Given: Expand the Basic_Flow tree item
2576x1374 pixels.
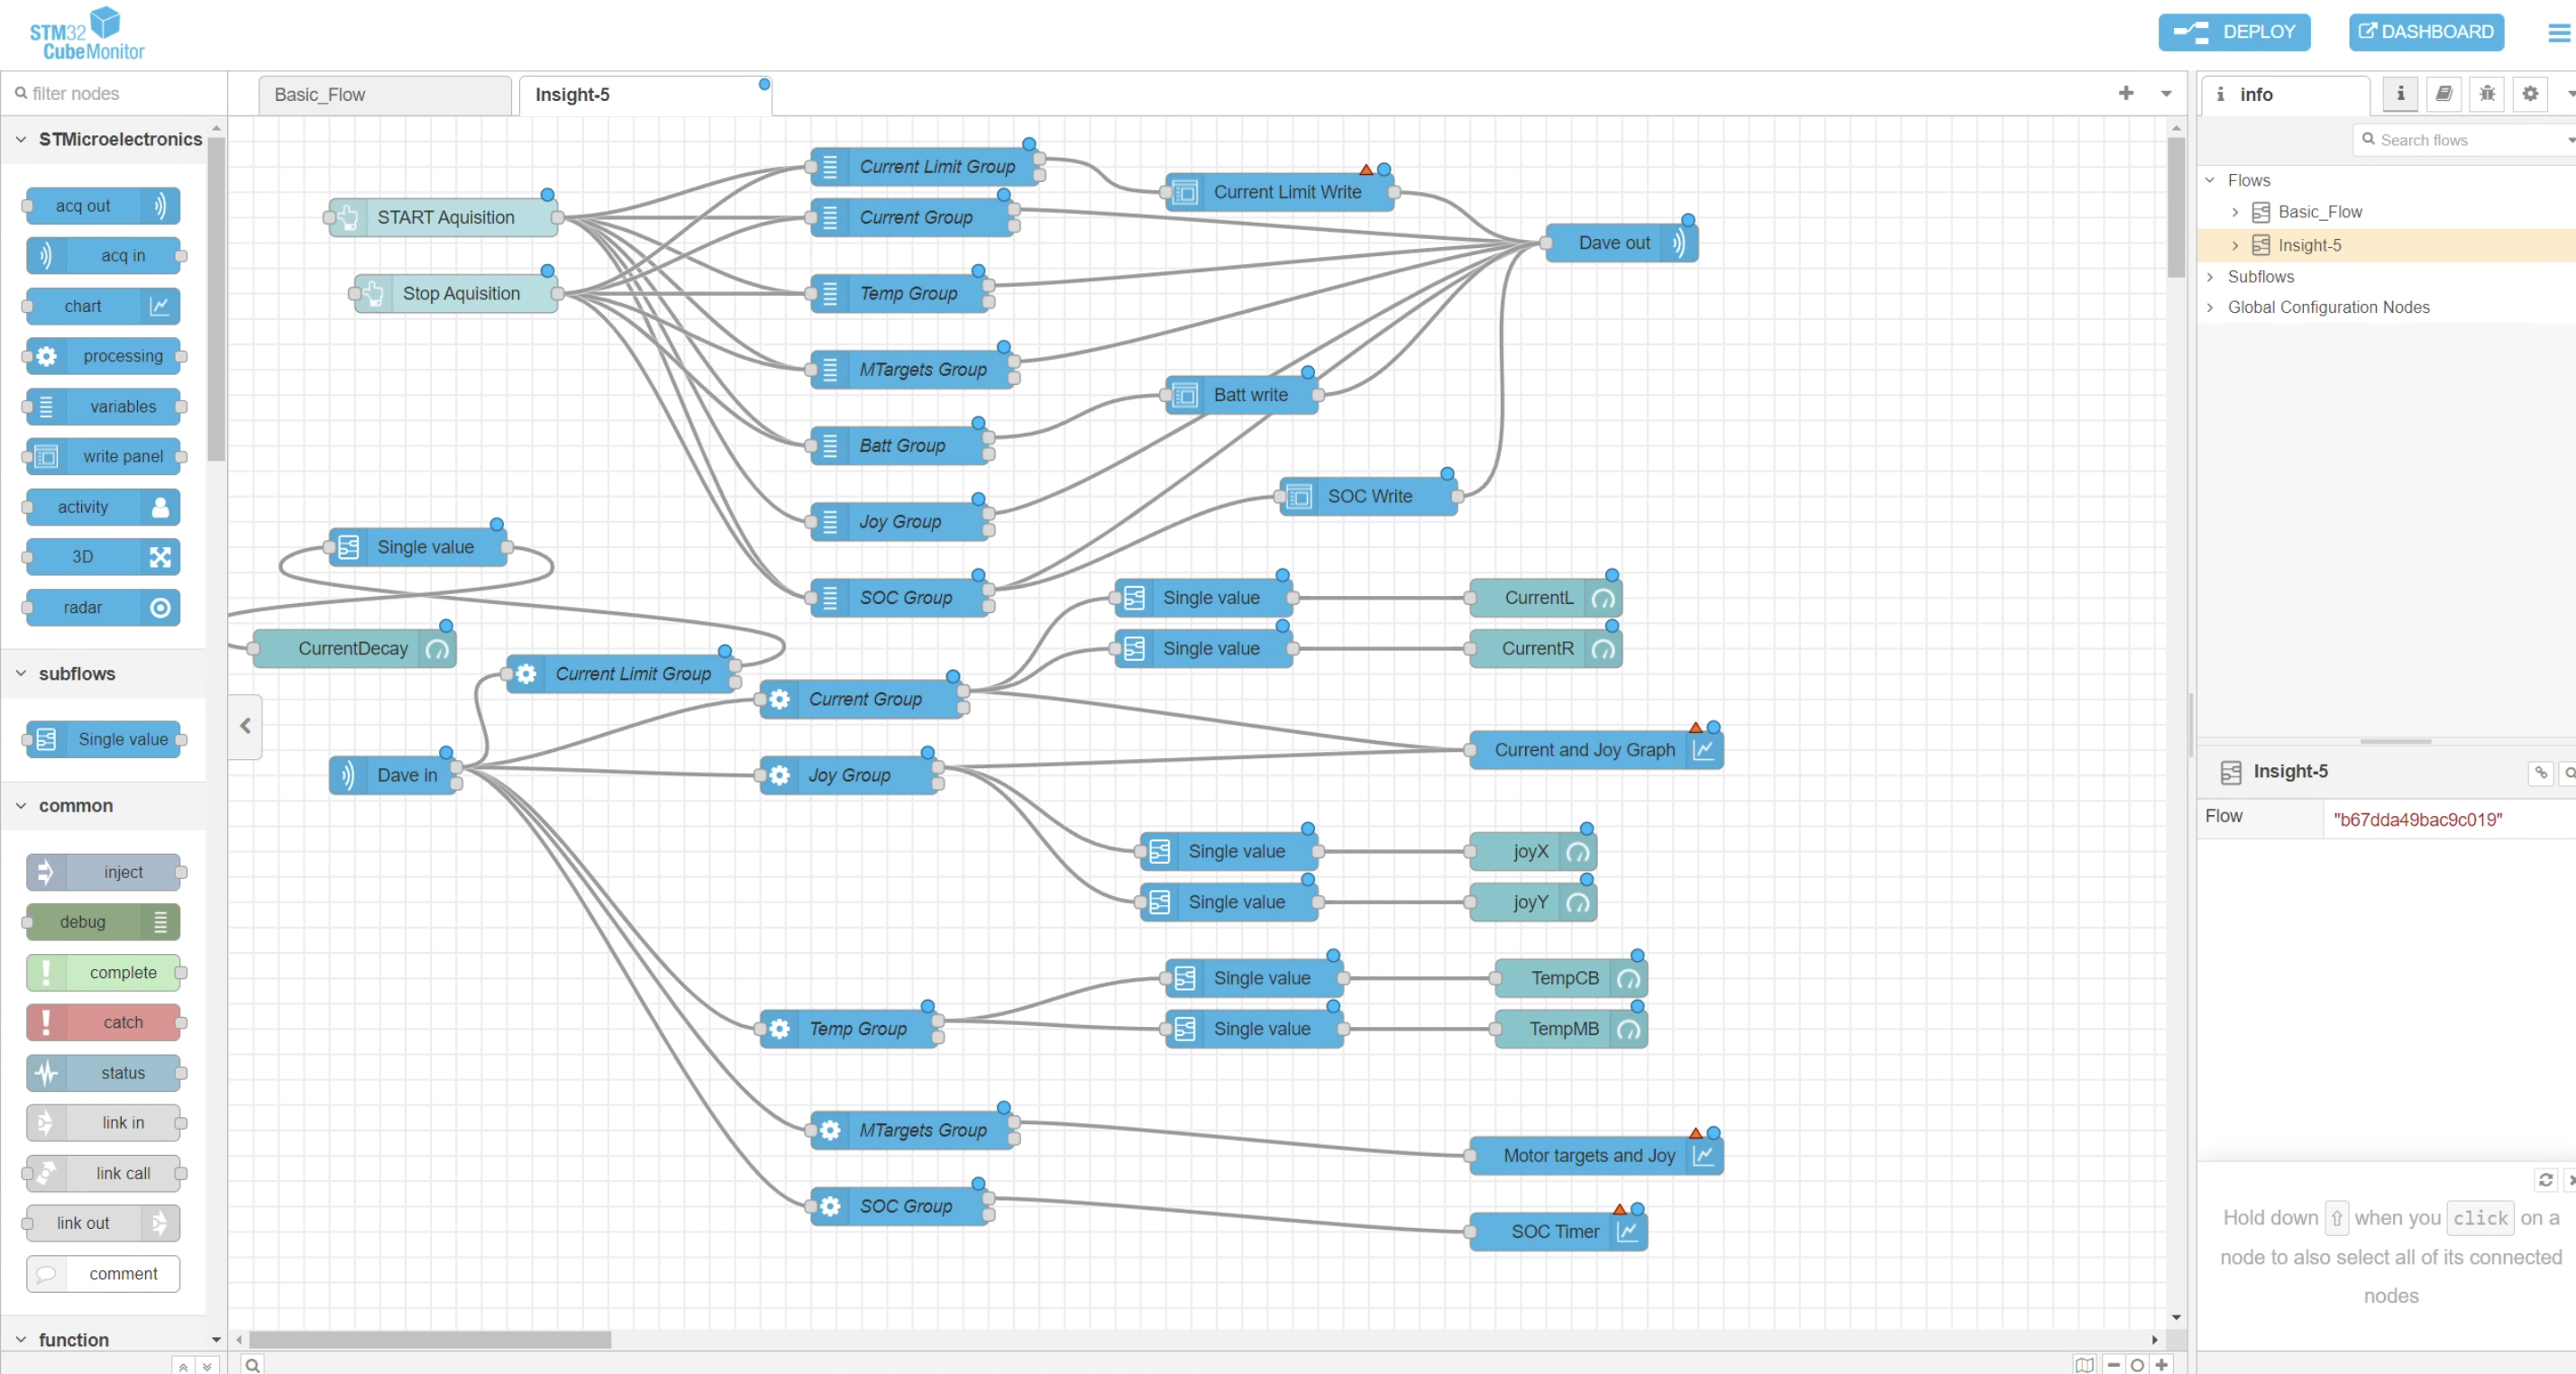Looking at the screenshot, I should [2235, 212].
